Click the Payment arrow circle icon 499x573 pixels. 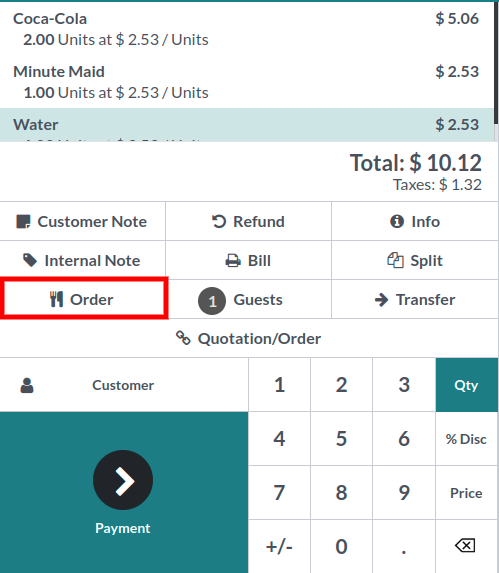[123, 480]
